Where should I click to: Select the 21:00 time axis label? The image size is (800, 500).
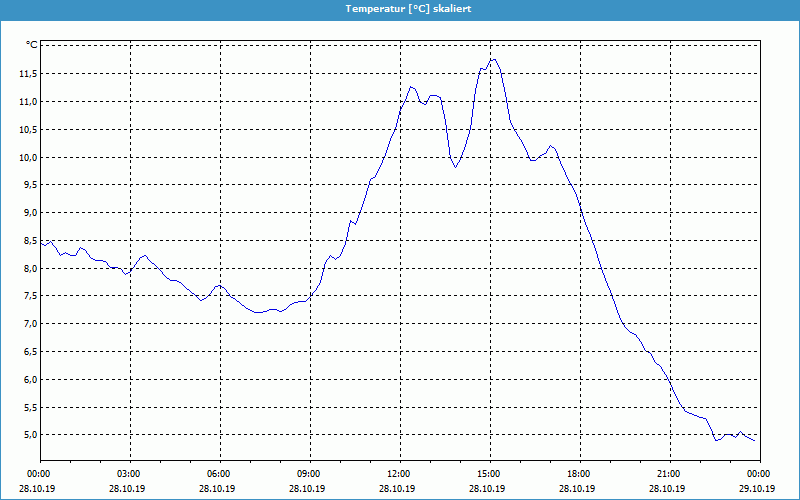click(669, 474)
